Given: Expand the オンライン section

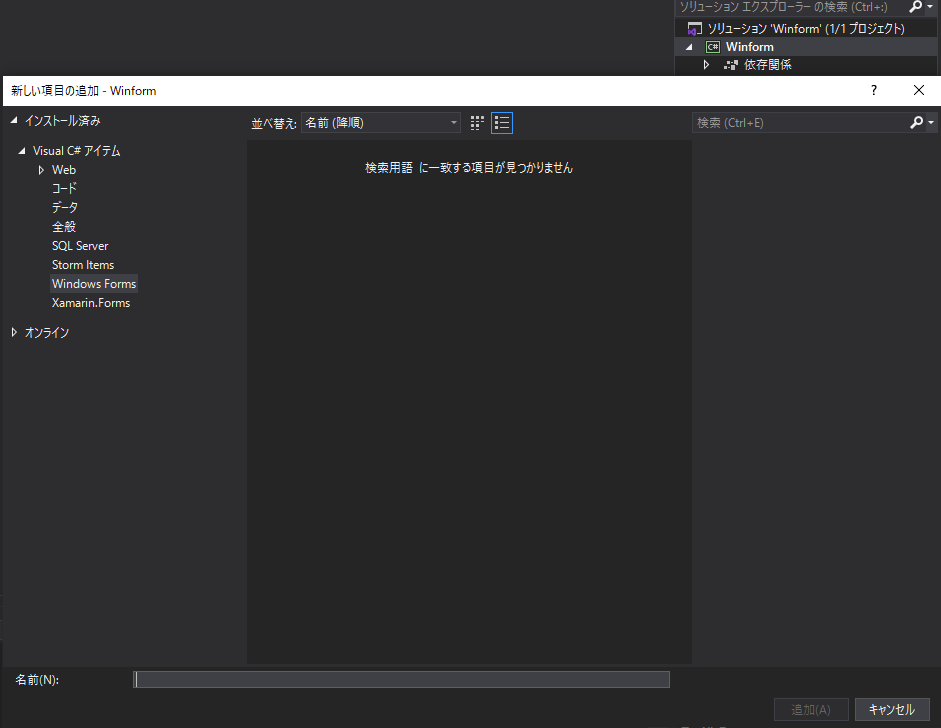Looking at the screenshot, I should 13,332.
